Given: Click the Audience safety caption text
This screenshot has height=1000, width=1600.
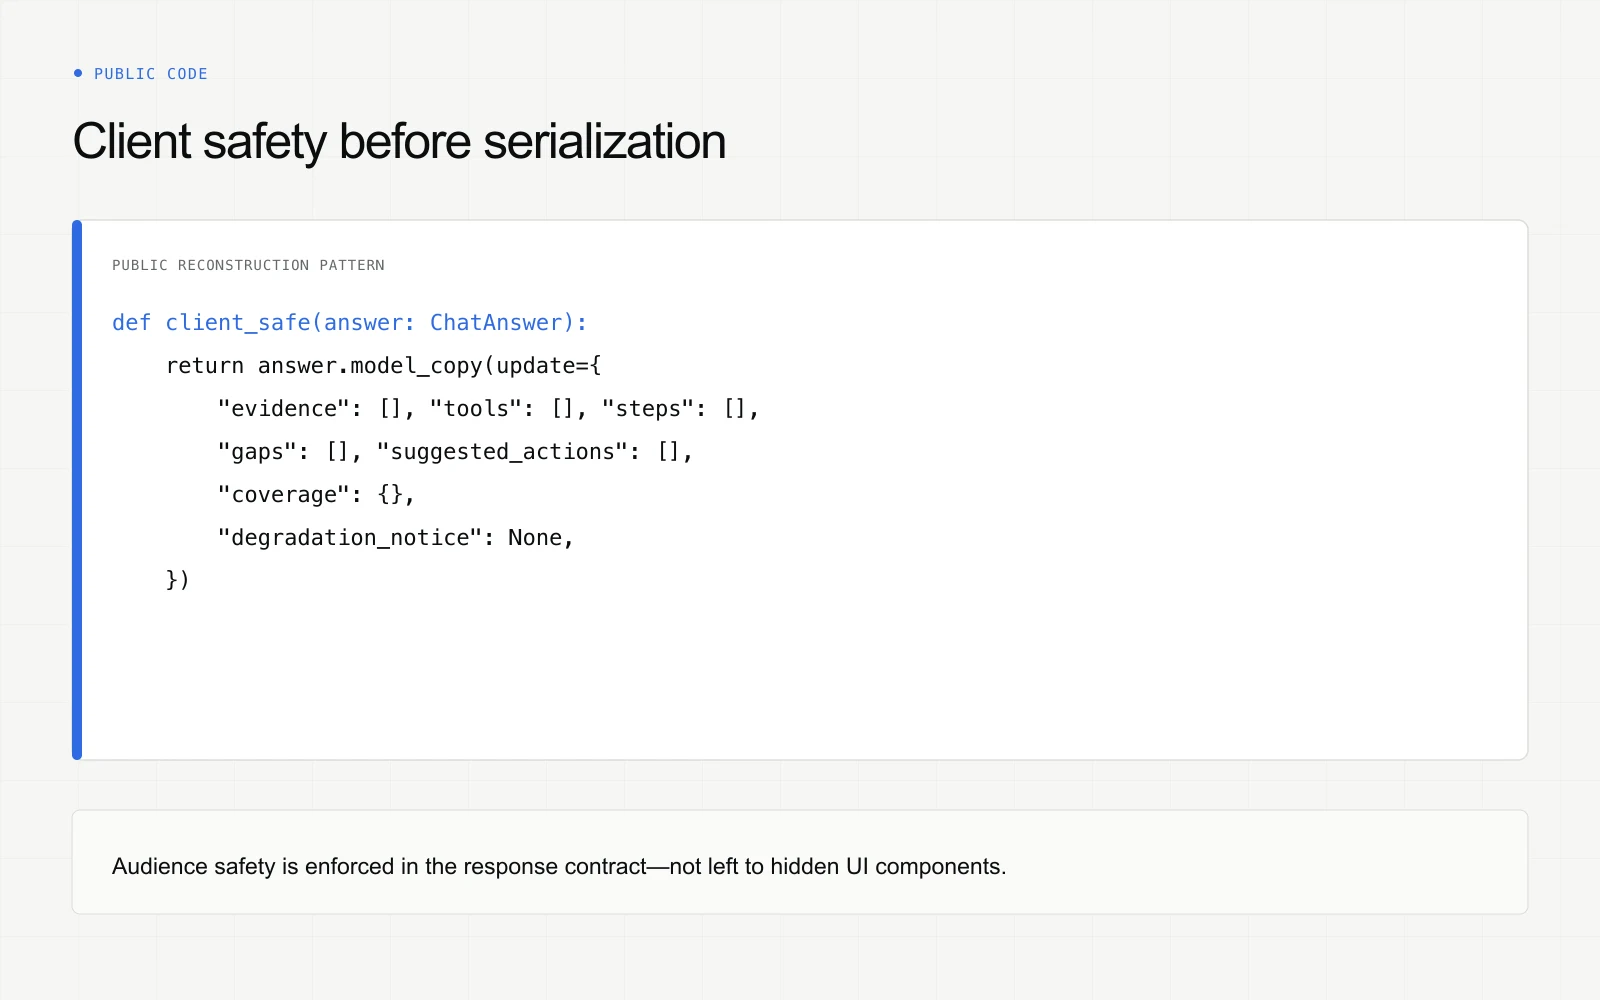Looking at the screenshot, I should [x=559, y=866].
